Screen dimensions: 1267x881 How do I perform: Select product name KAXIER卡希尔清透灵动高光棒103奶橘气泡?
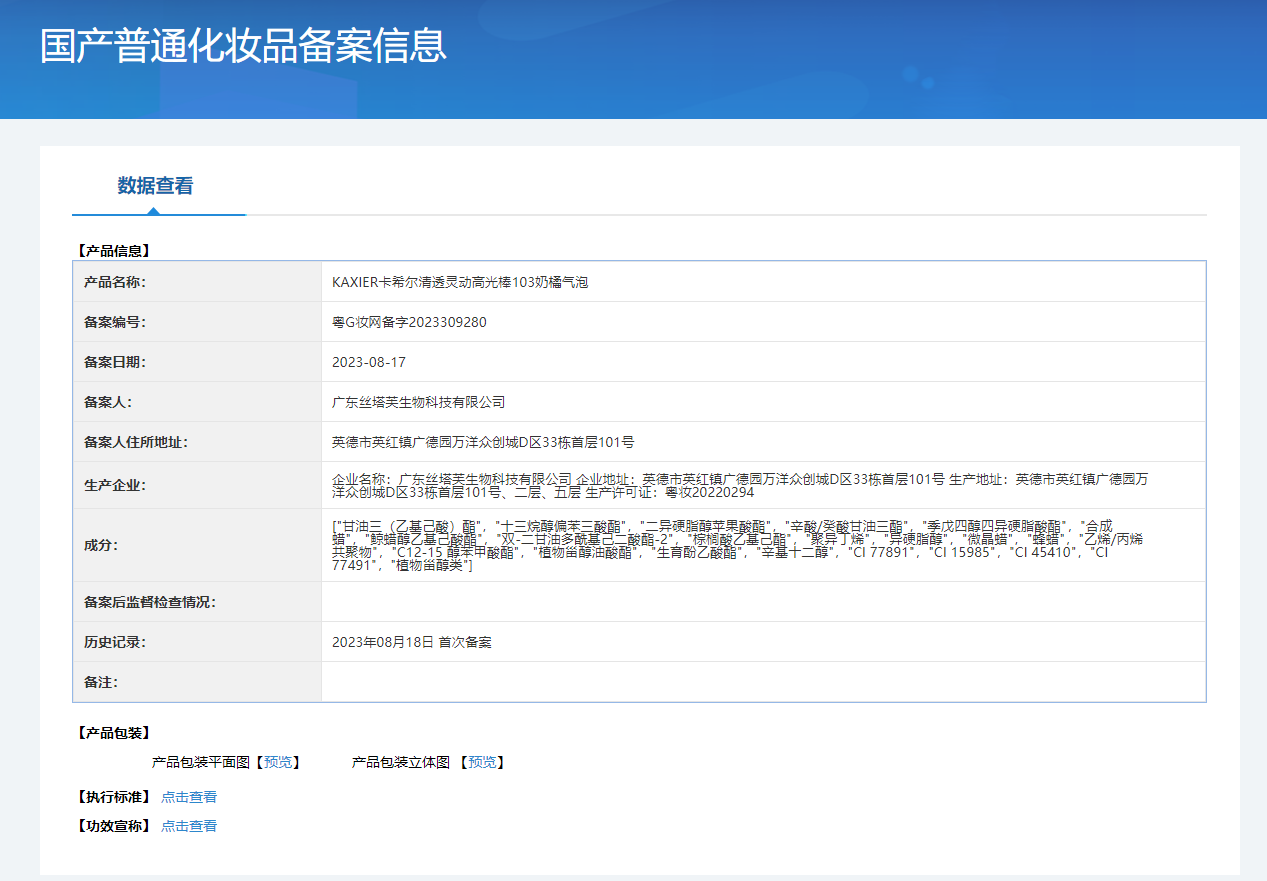460,282
